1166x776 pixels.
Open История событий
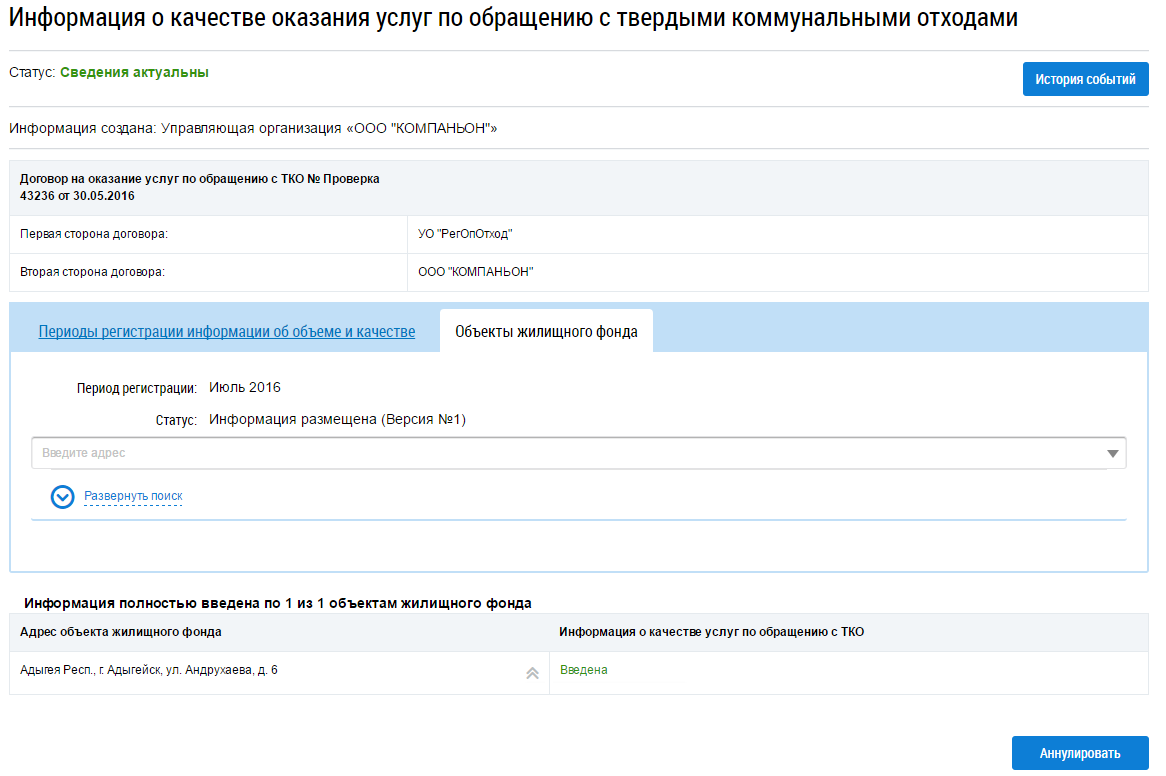[x=1085, y=80]
